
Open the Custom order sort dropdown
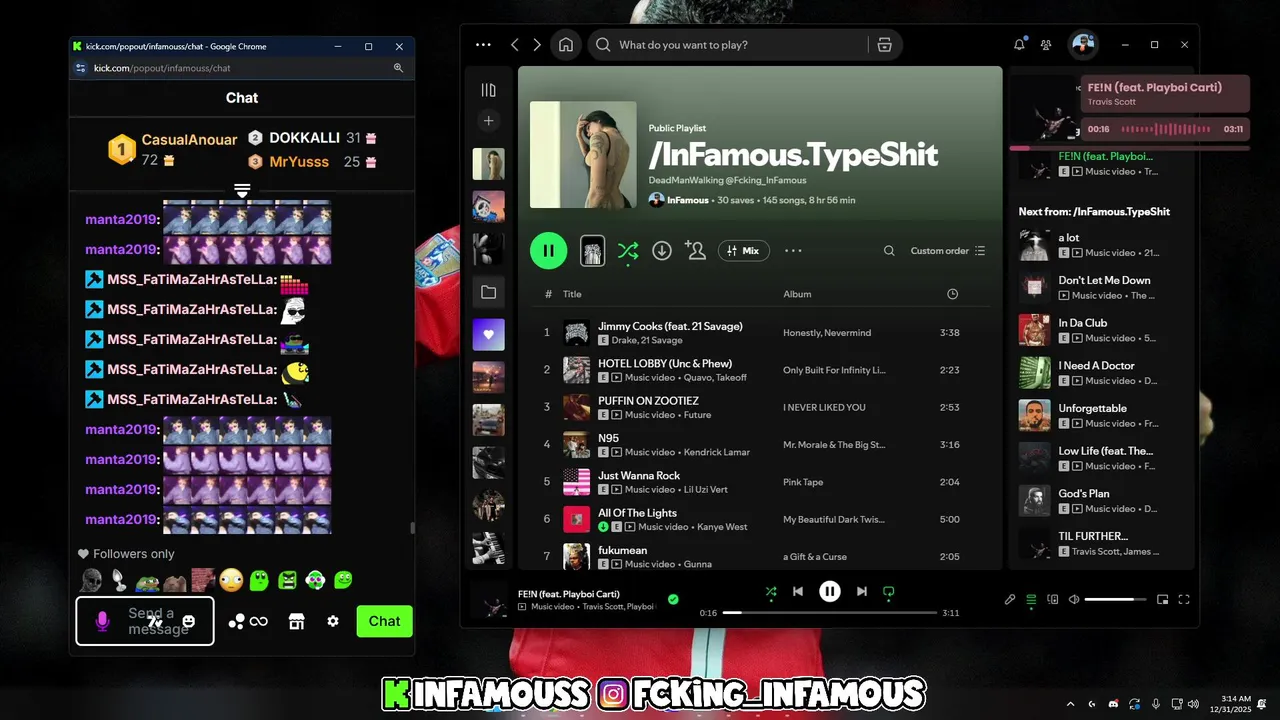[x=948, y=251]
